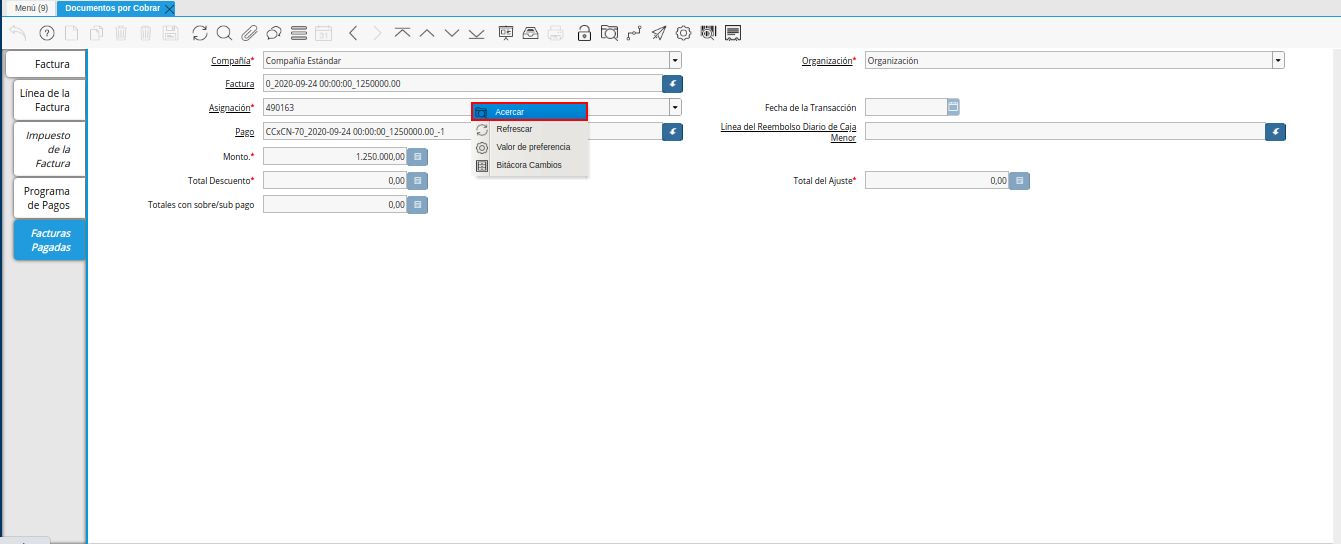Viewport: 1341px width, 544px height.
Task: Open the Find record magnifier icon
Action: point(224,33)
